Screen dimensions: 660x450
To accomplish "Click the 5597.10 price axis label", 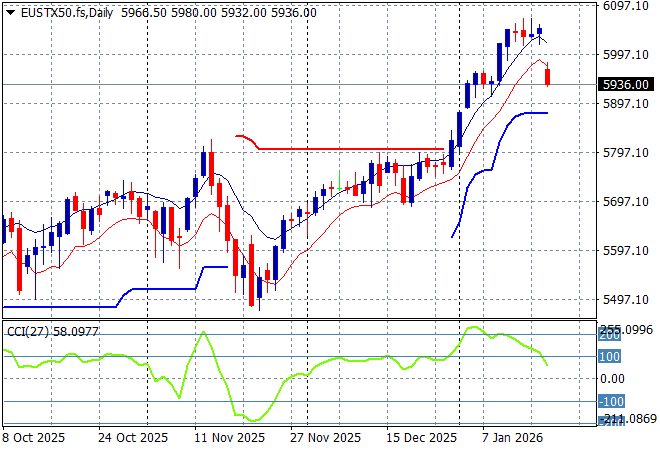I will [626, 250].
